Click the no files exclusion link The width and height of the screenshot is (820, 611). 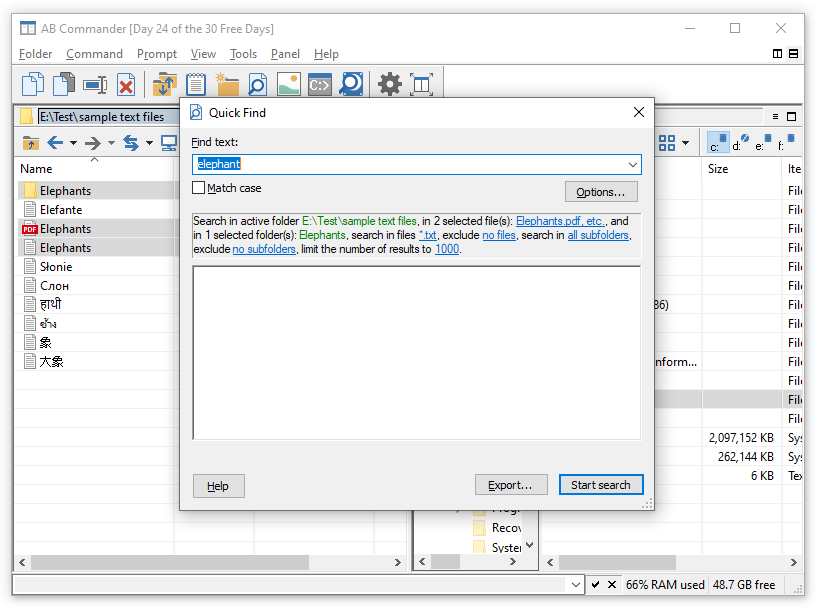(x=499, y=235)
